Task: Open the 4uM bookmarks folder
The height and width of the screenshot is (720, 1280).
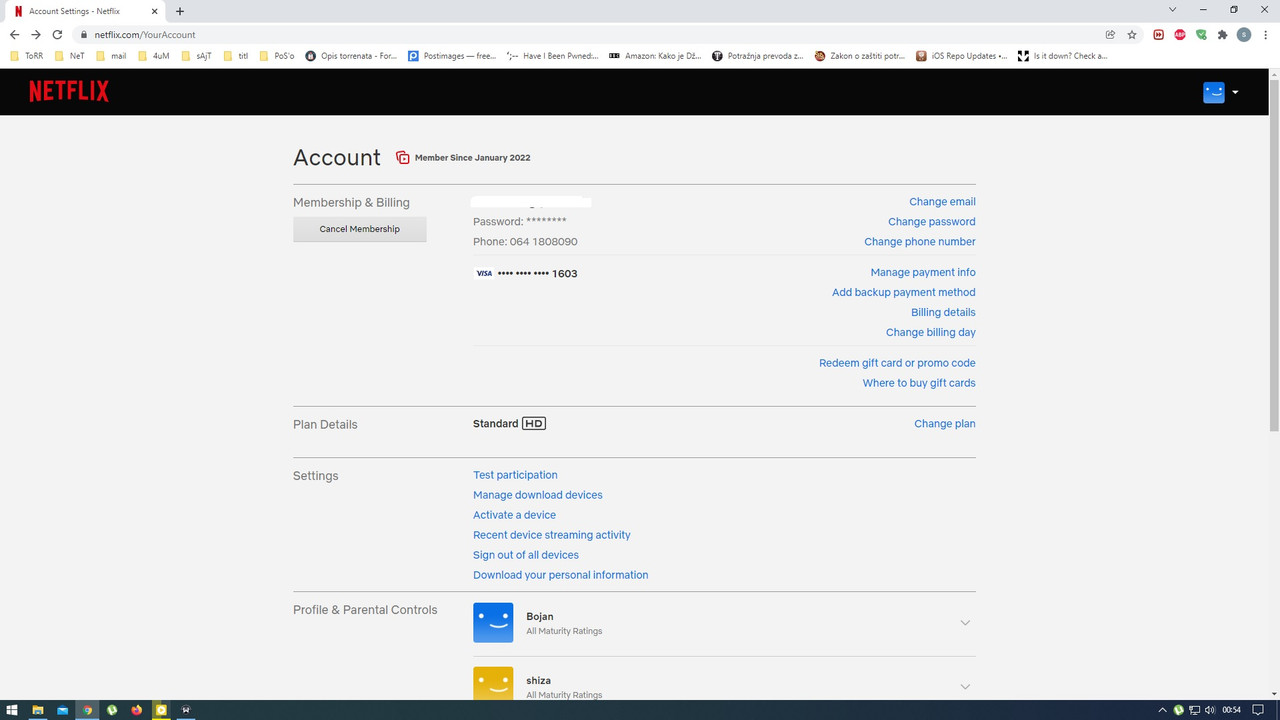Action: [153, 56]
